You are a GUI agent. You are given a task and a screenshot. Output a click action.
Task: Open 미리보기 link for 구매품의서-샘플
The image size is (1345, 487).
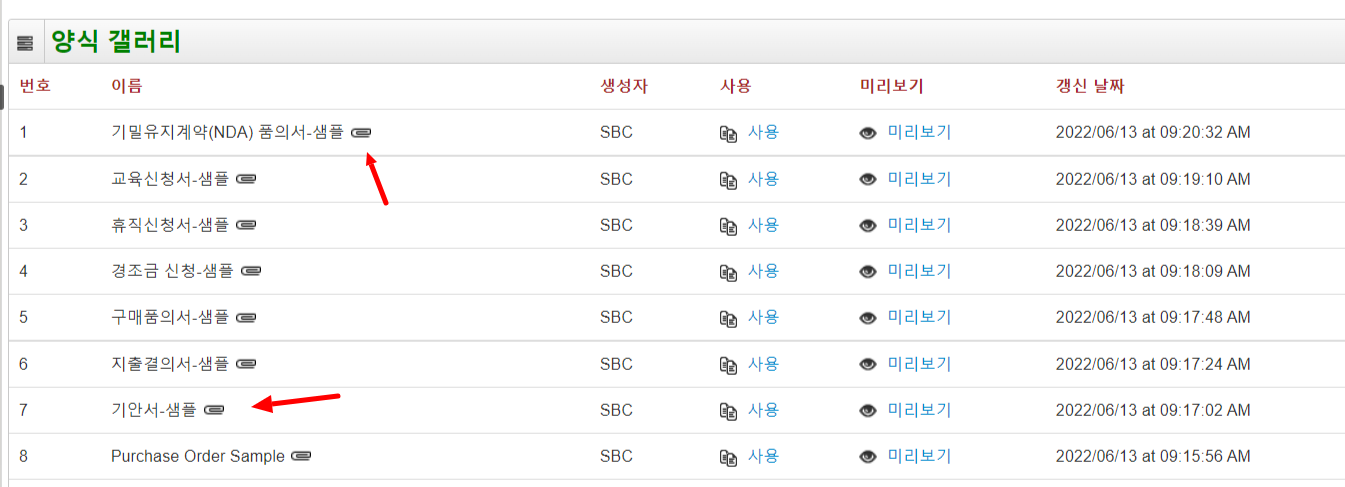pos(919,317)
